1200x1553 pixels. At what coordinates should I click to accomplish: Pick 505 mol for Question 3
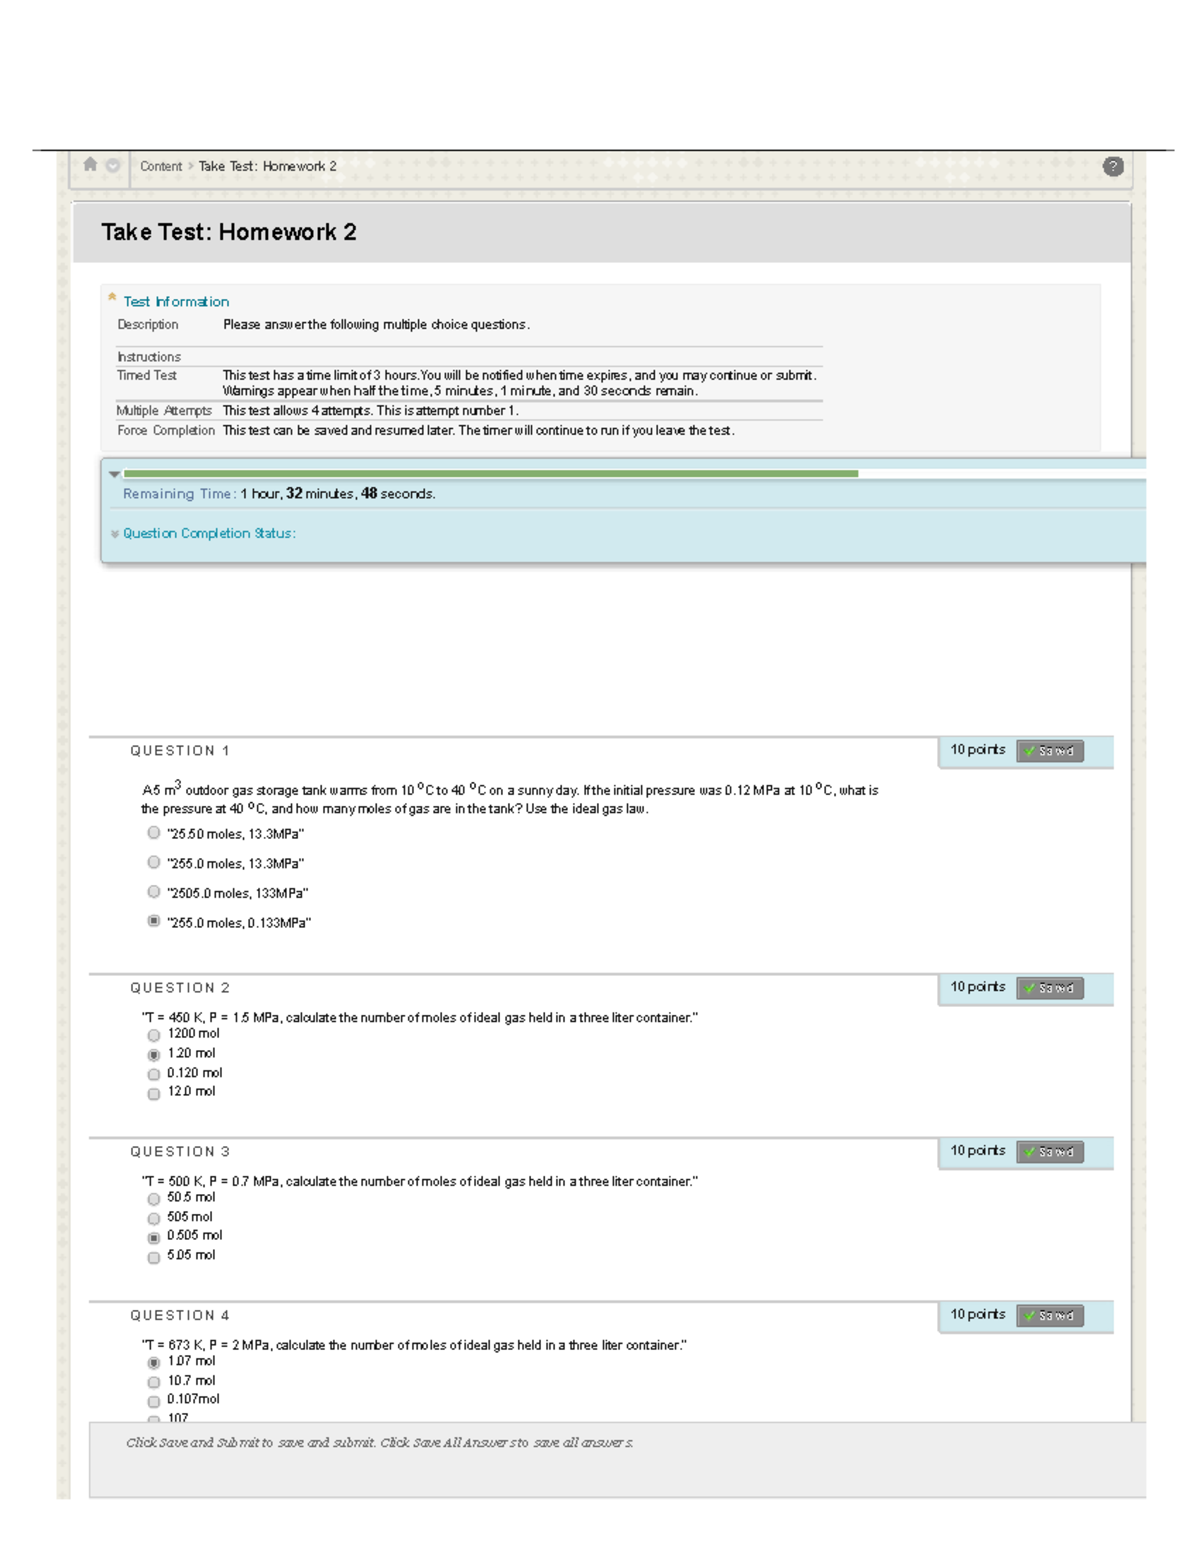pyautogui.click(x=153, y=1218)
